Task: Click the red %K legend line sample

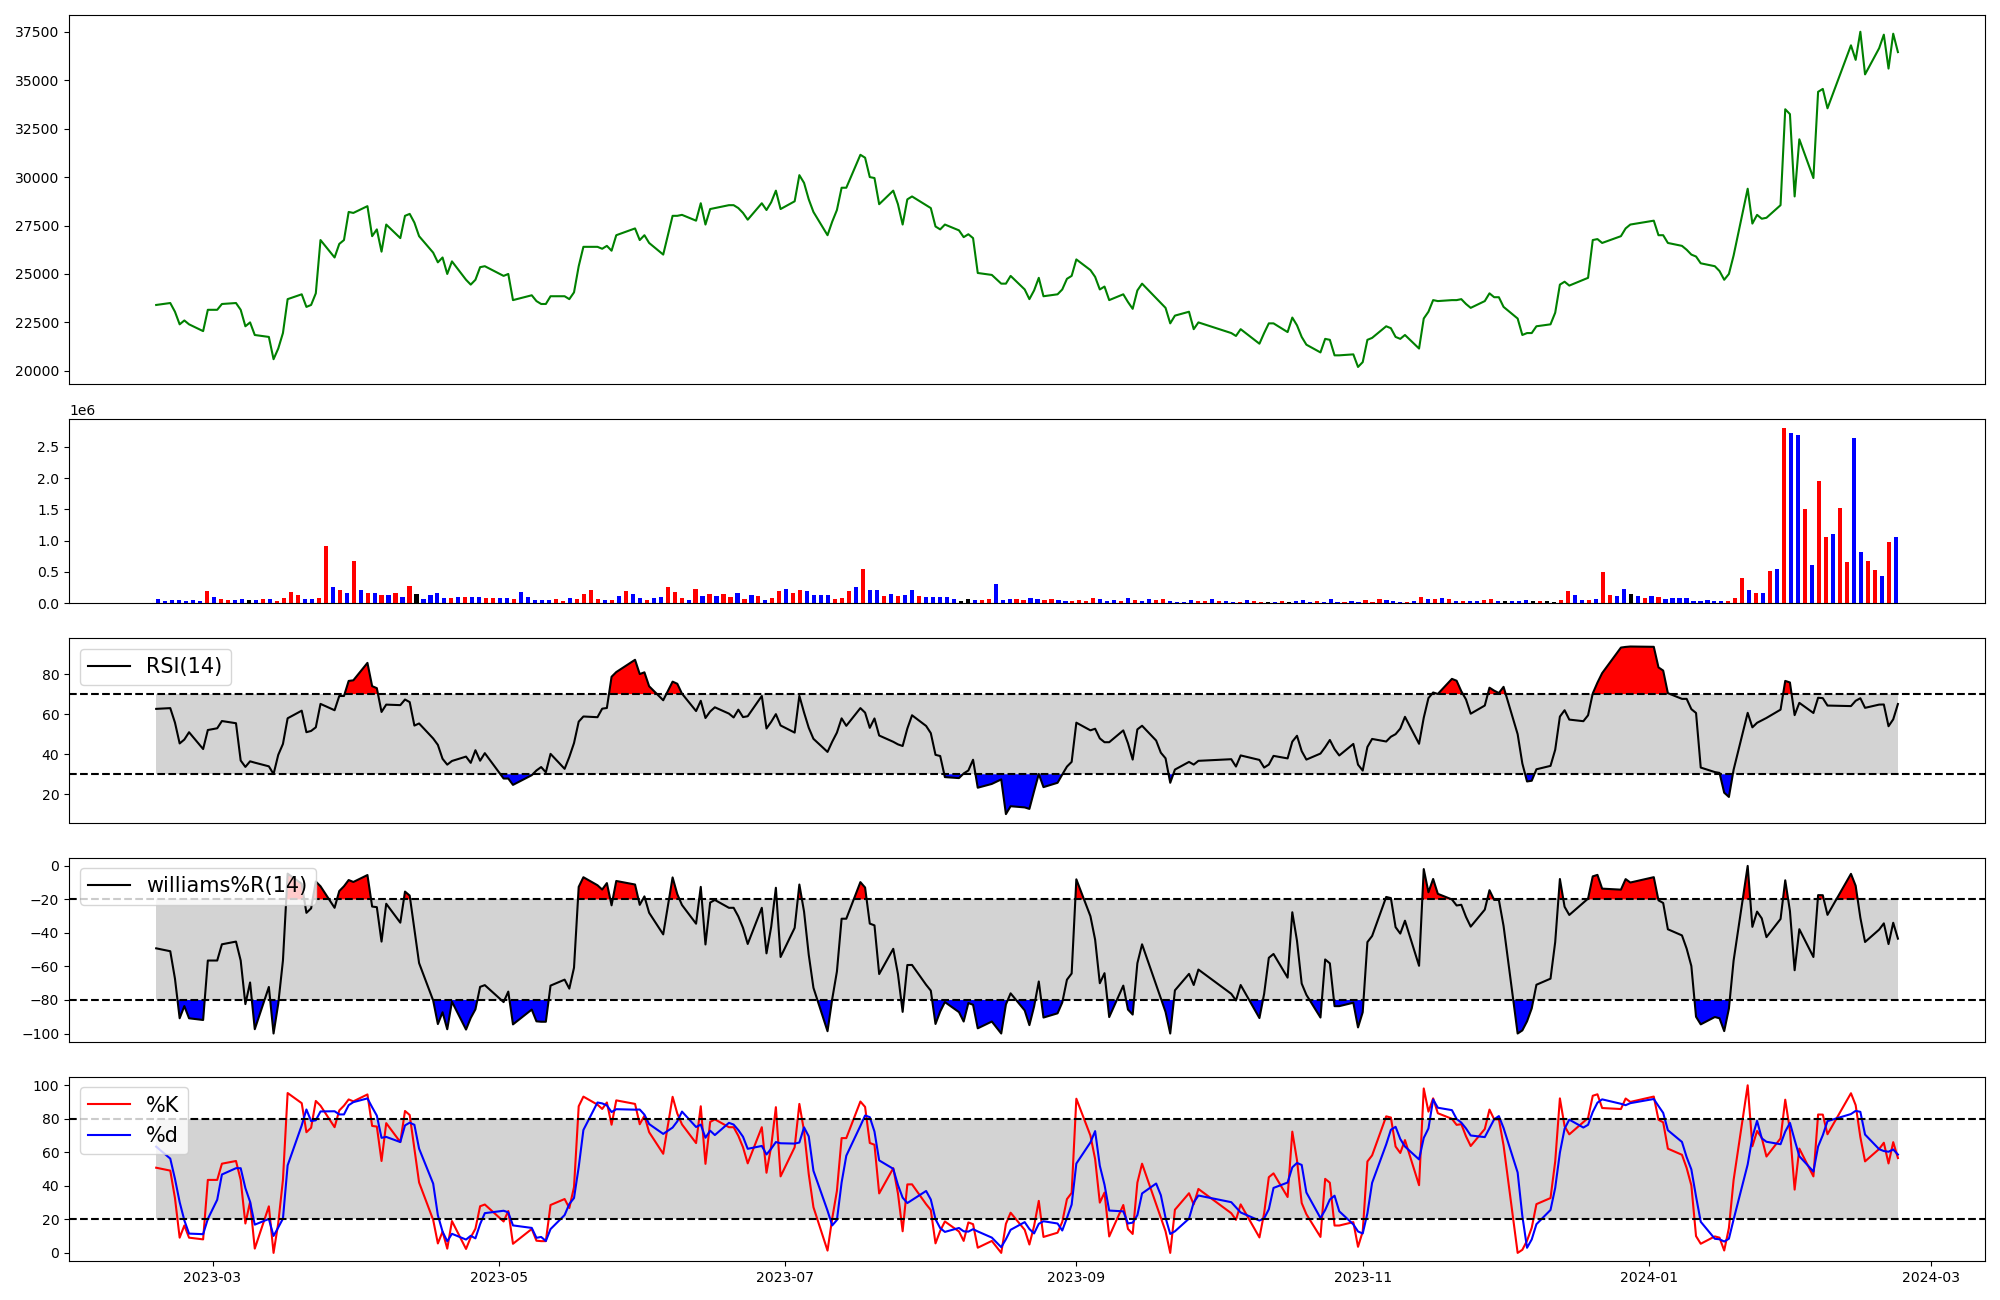Action: pyautogui.click(x=109, y=1104)
